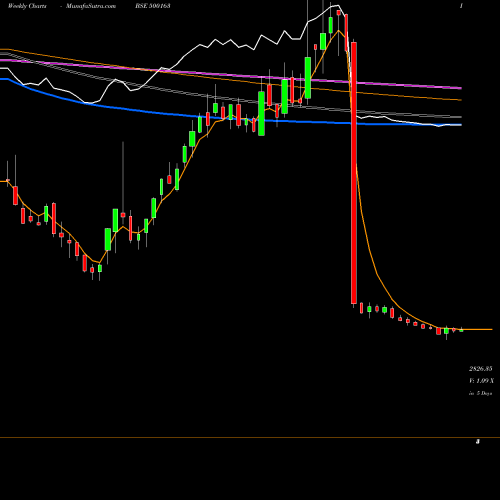The image size is (500, 500).
Task: Click the "in 5 Days" label
Action: (480, 393)
